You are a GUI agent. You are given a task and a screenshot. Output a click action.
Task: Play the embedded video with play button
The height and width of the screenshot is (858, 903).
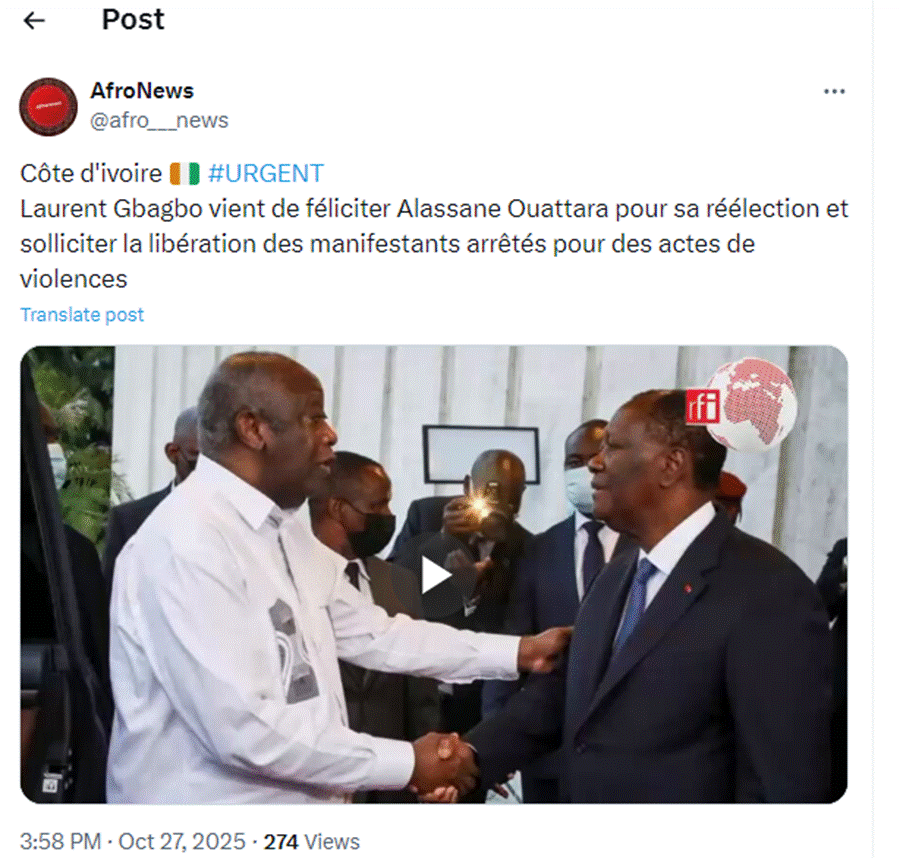(435, 575)
